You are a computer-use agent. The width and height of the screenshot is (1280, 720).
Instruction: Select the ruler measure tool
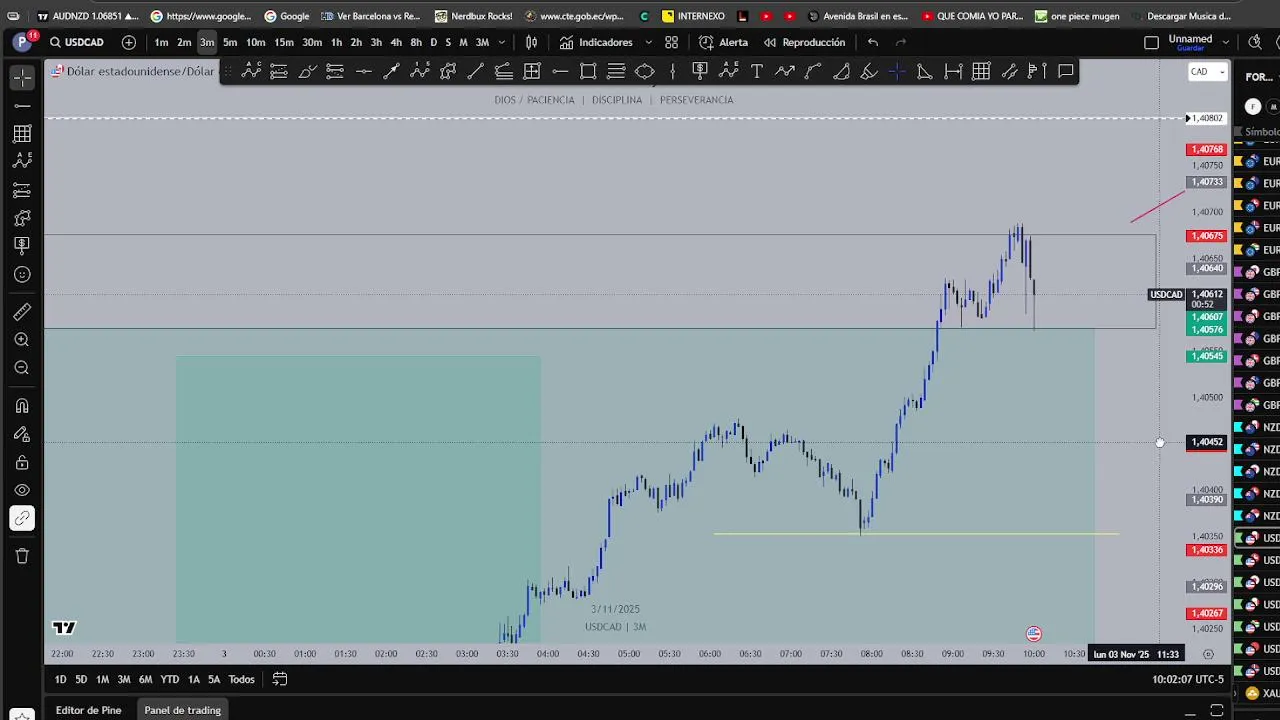click(22, 312)
